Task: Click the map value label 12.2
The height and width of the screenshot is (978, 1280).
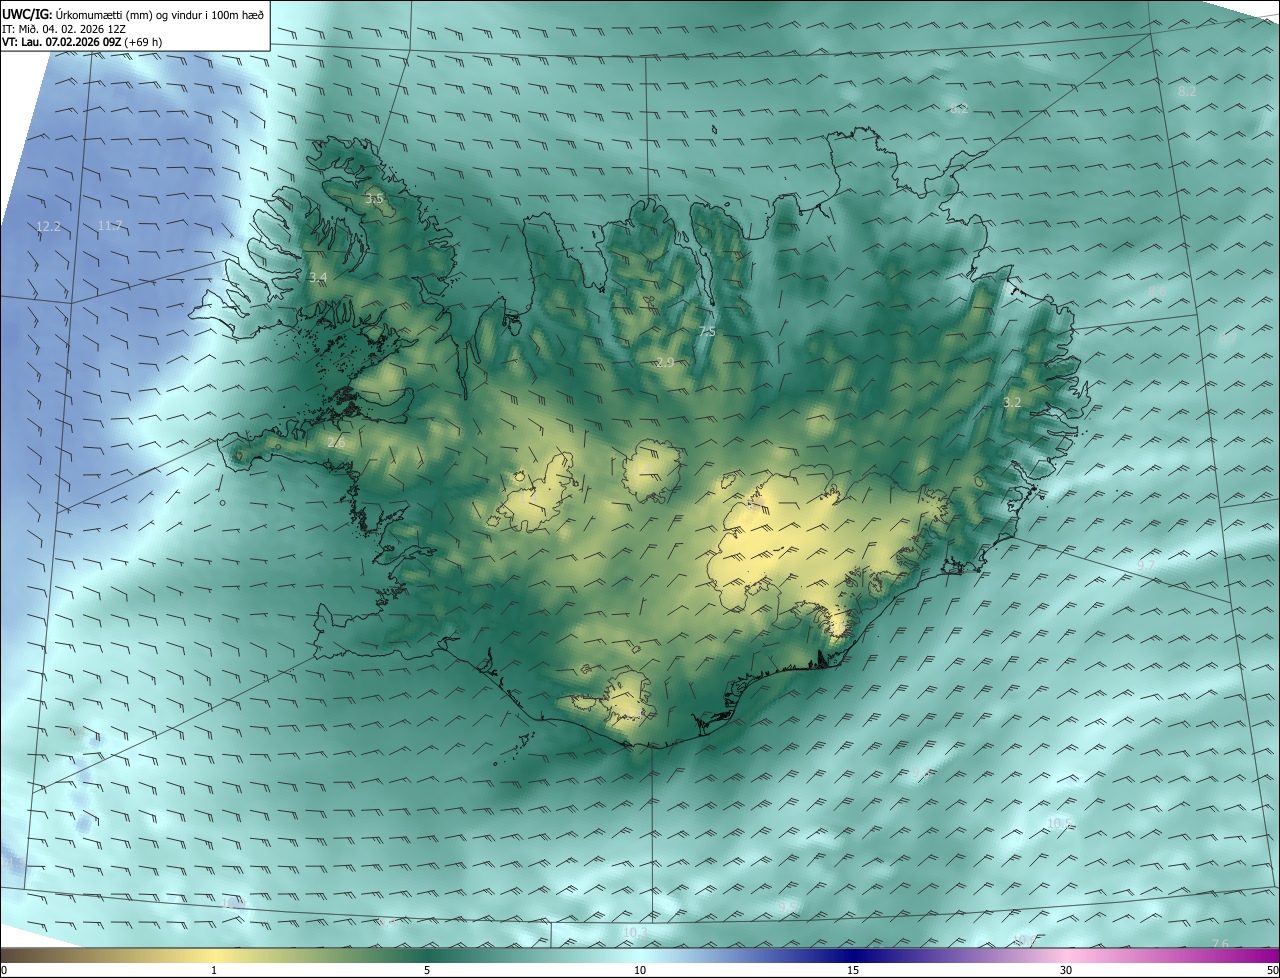Action: pyautogui.click(x=48, y=227)
